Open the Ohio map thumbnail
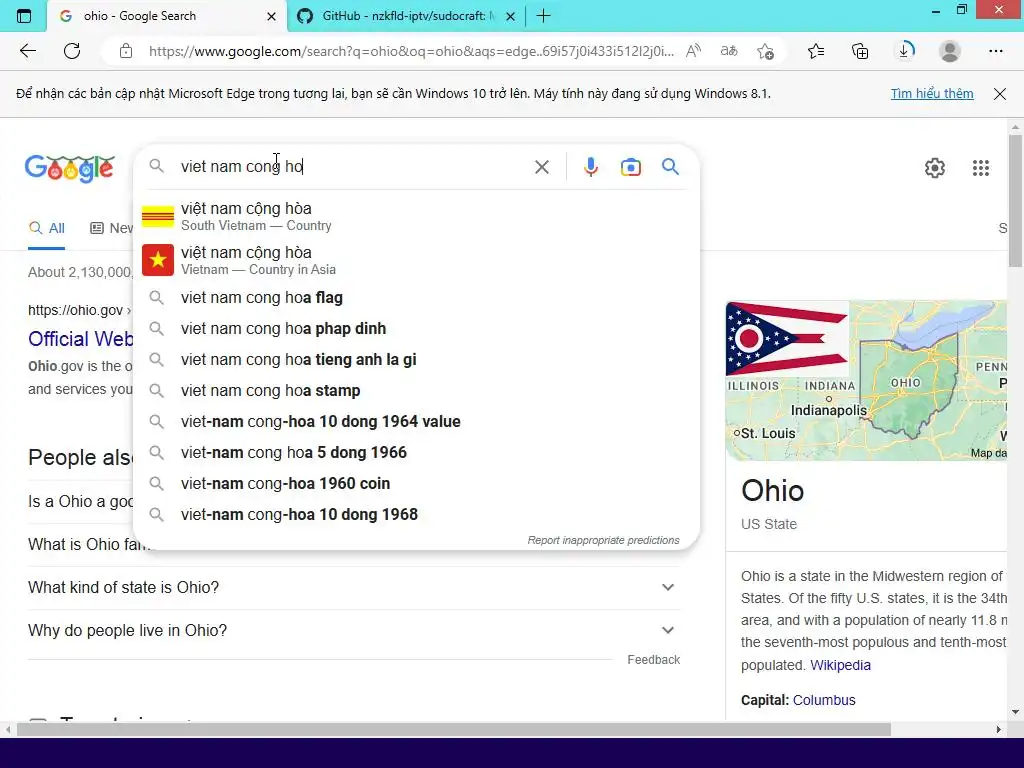Screen dimensions: 1024x768 tap(928, 380)
